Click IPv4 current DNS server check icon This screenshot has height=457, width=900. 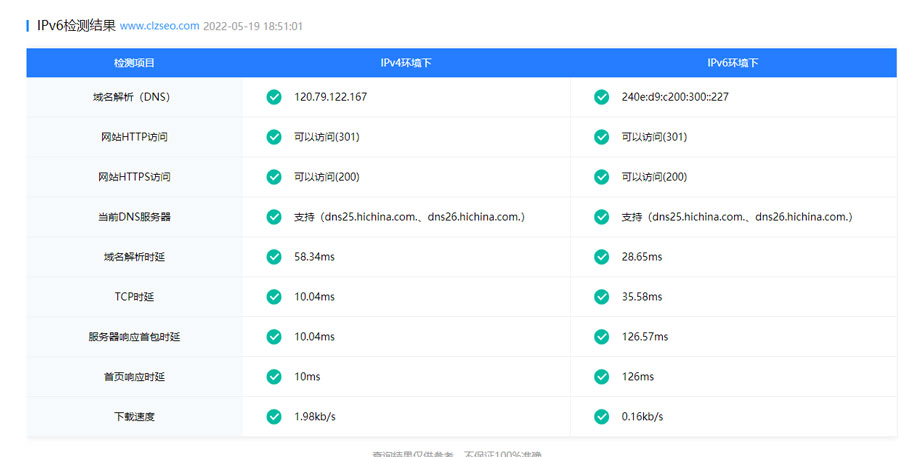(x=274, y=217)
